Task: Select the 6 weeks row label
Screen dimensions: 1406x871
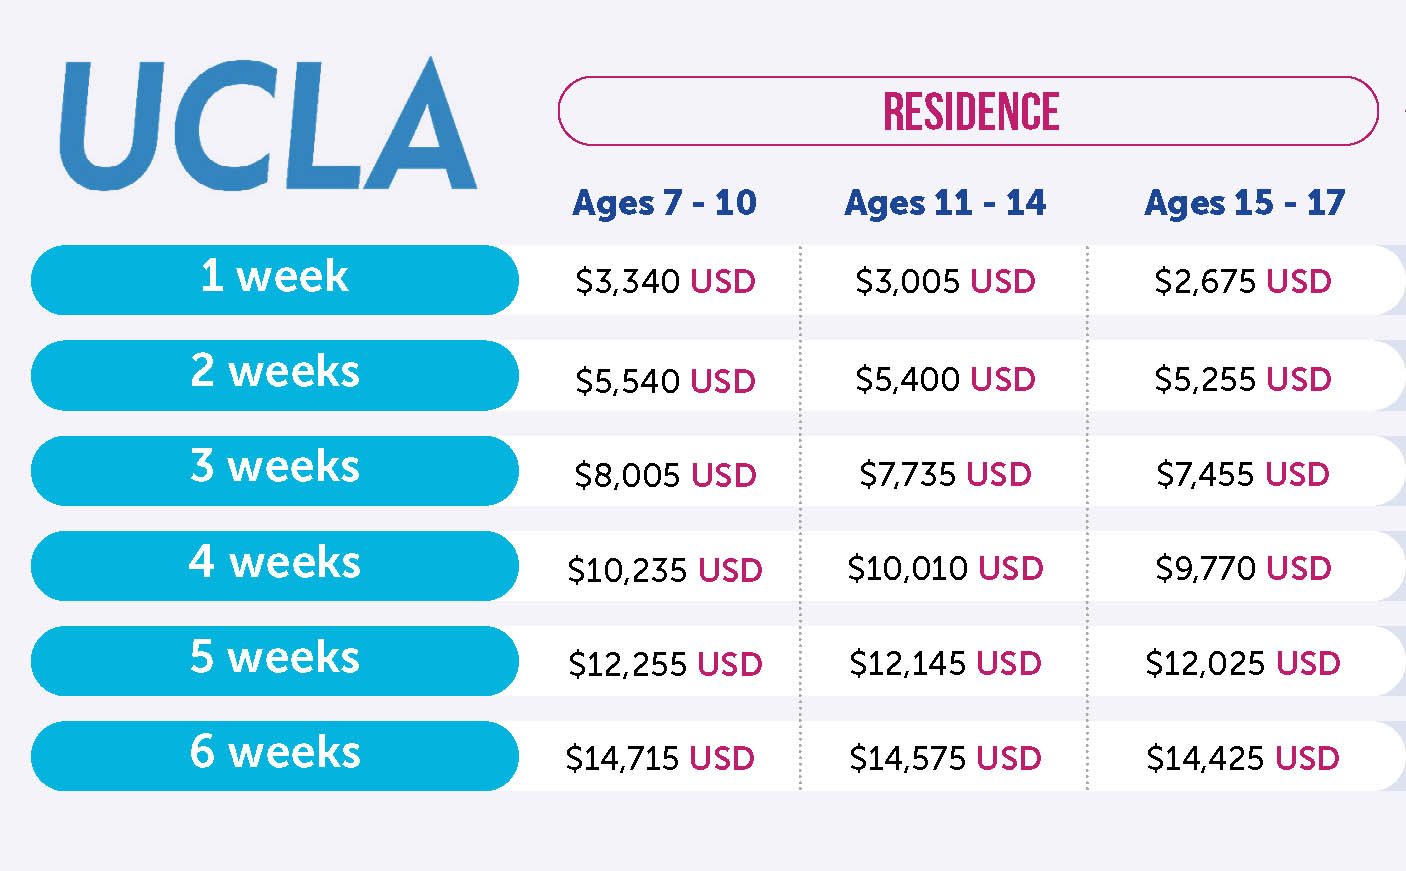Action: tap(275, 755)
